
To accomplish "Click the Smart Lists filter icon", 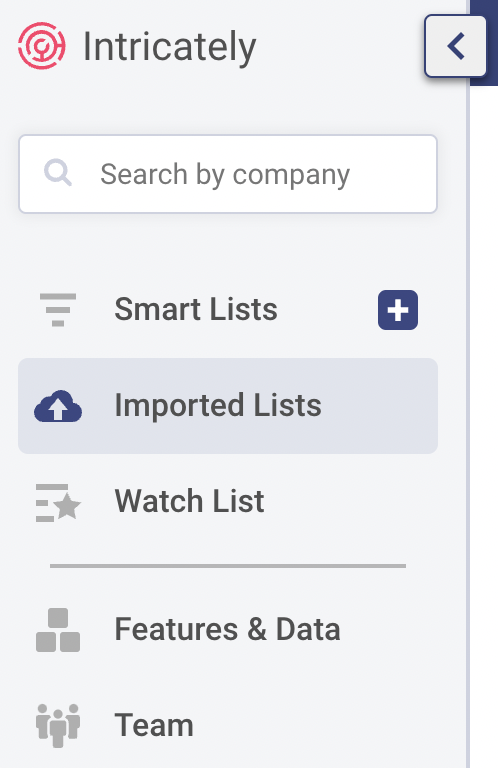I will (x=58, y=310).
